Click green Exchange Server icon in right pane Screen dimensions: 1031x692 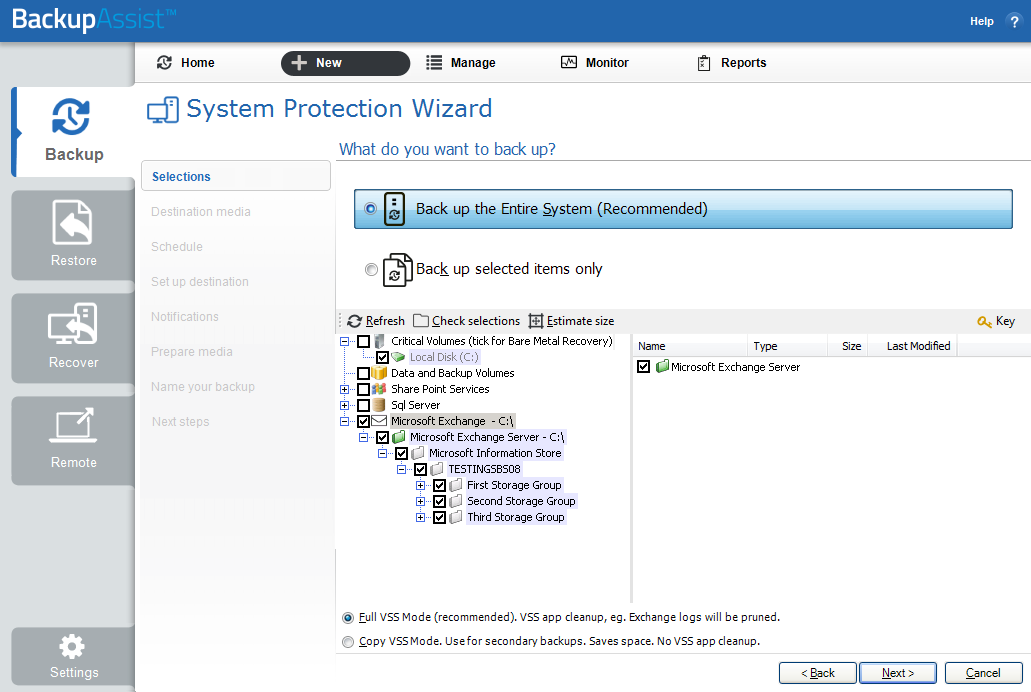(x=662, y=366)
